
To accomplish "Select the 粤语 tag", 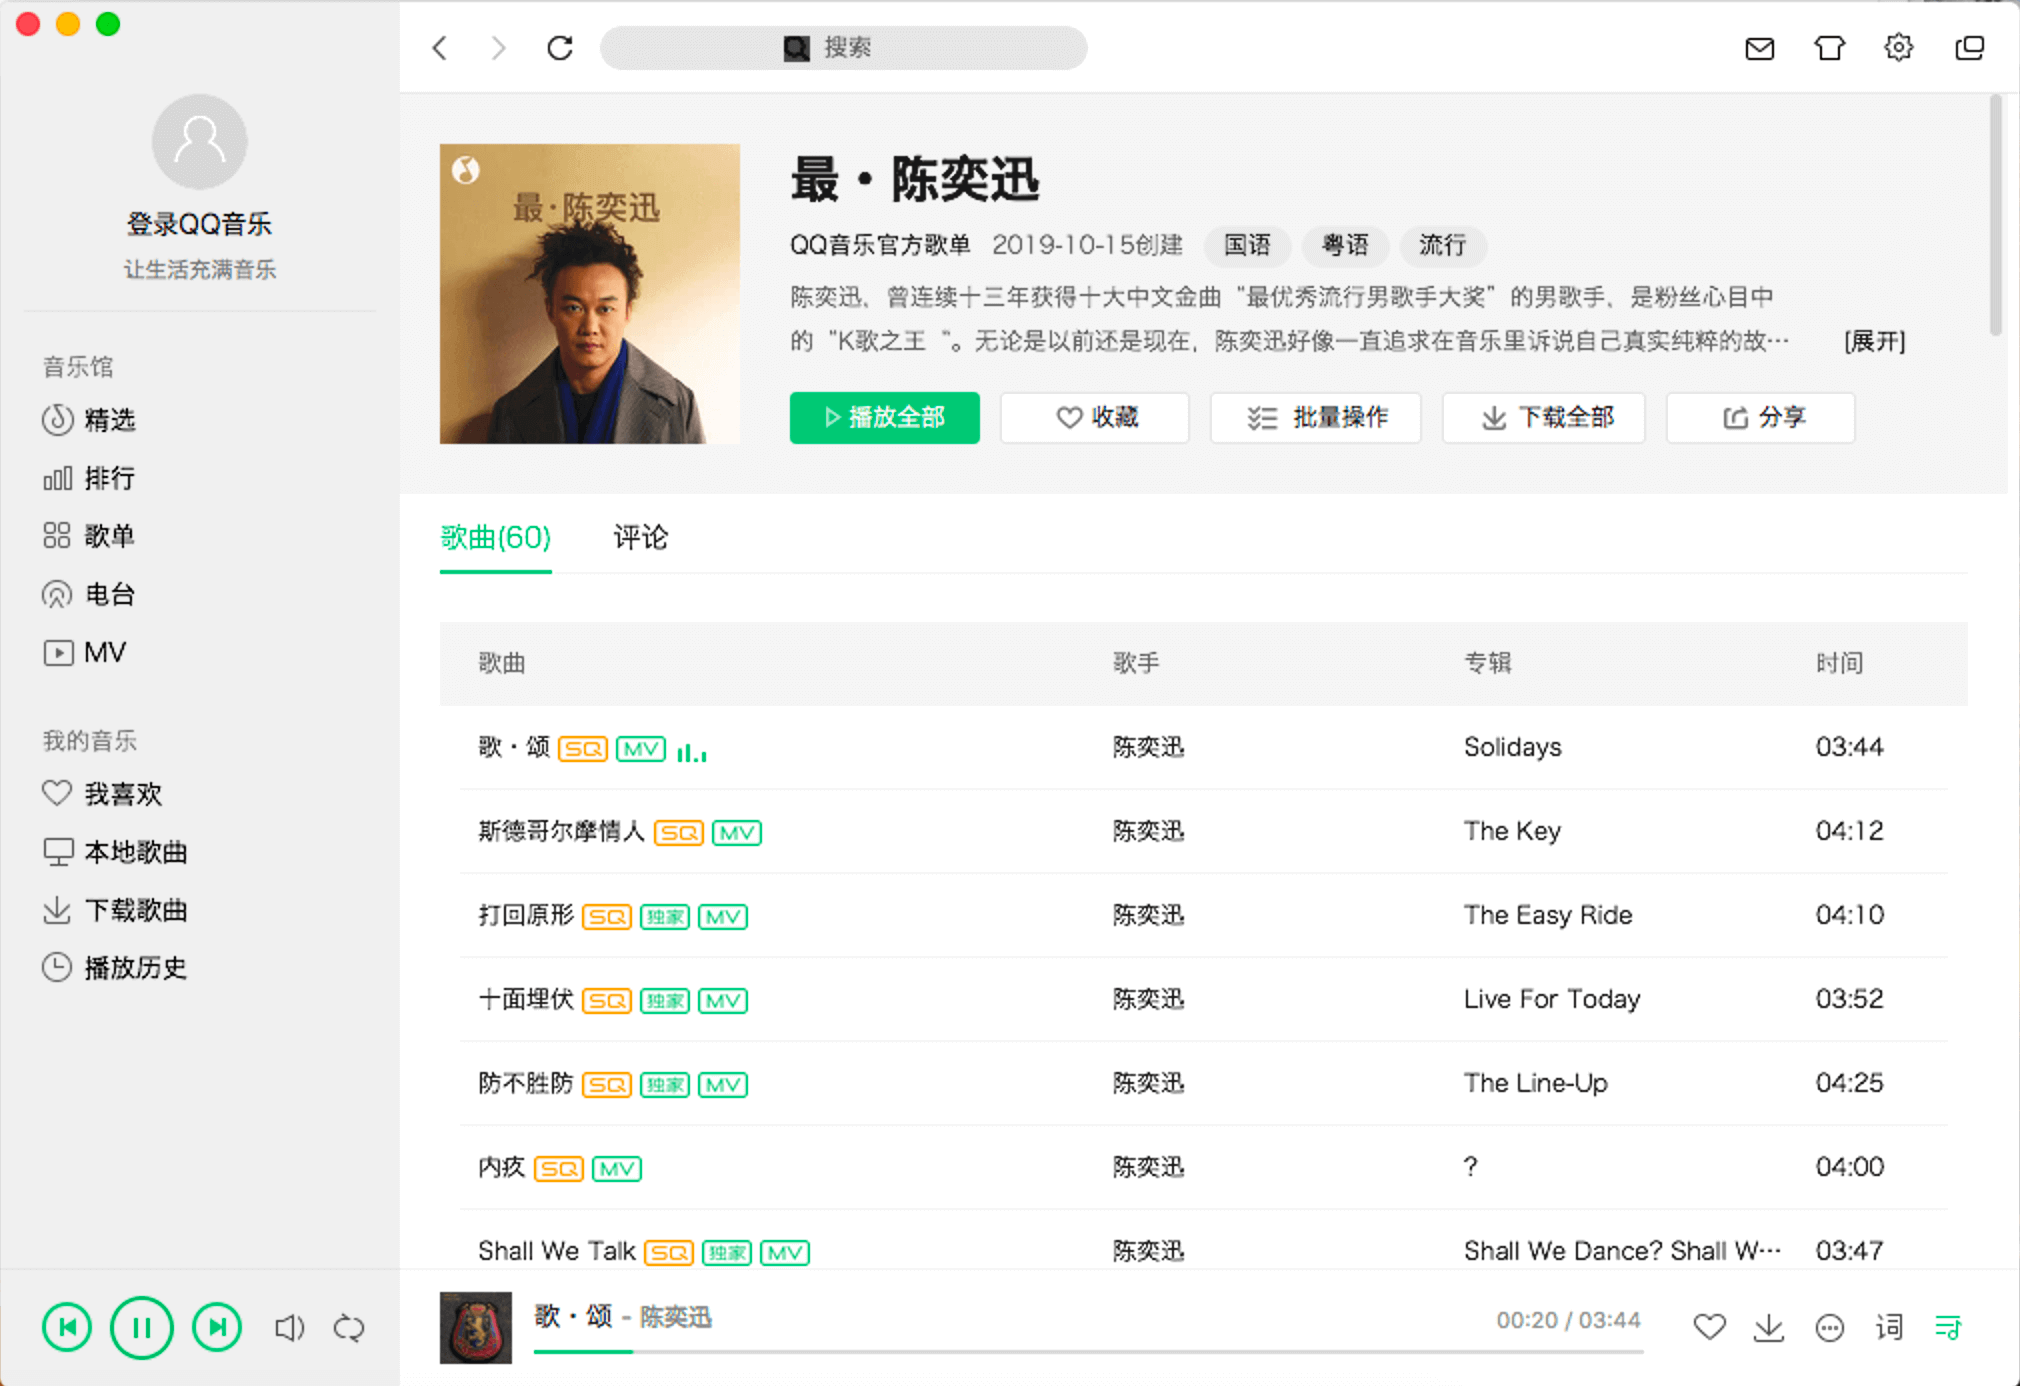I will pyautogui.click(x=1345, y=245).
